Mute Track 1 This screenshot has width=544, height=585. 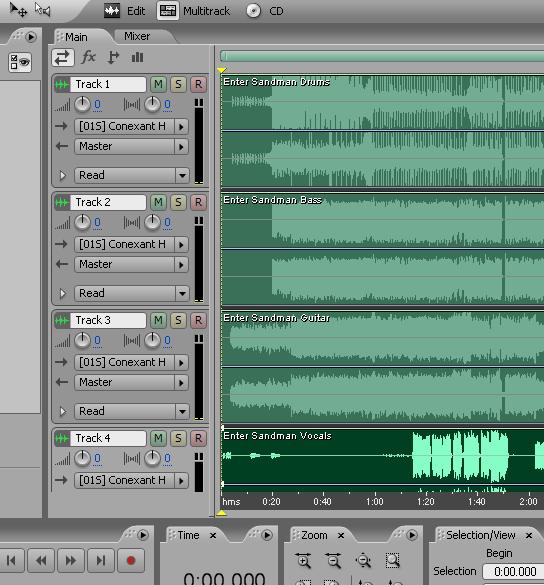click(158, 84)
